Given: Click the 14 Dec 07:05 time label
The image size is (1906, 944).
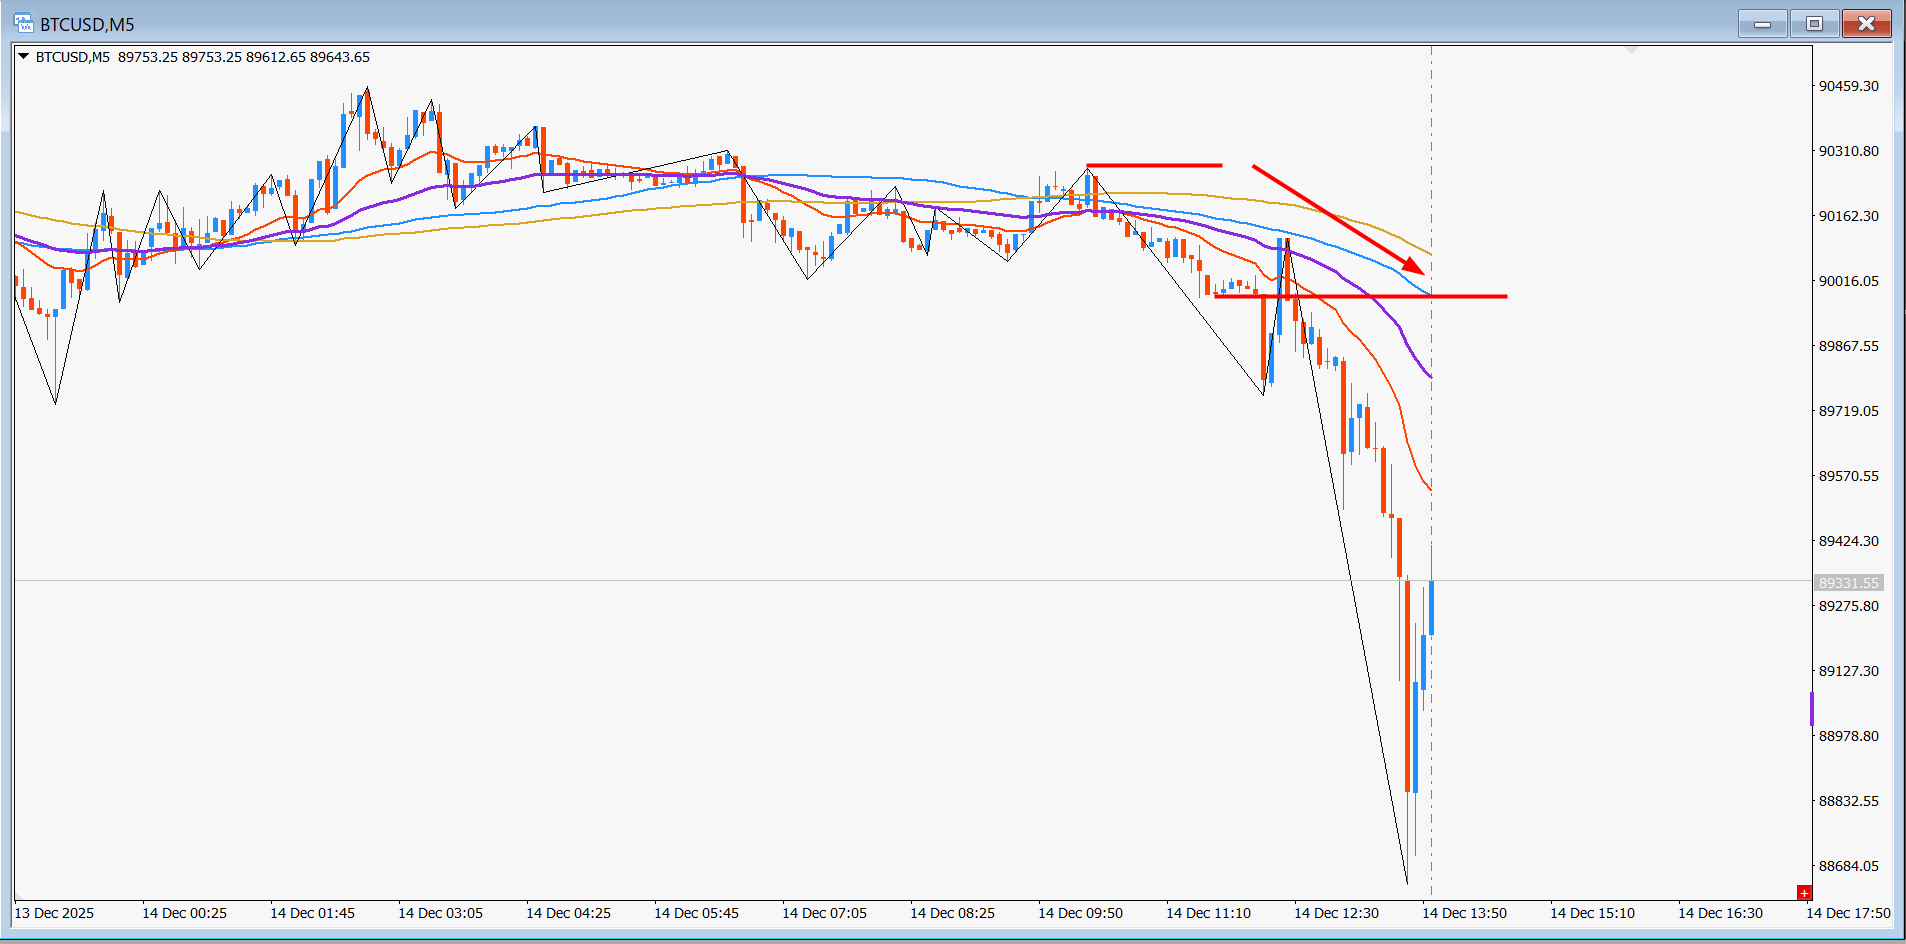Looking at the screenshot, I should (x=824, y=913).
